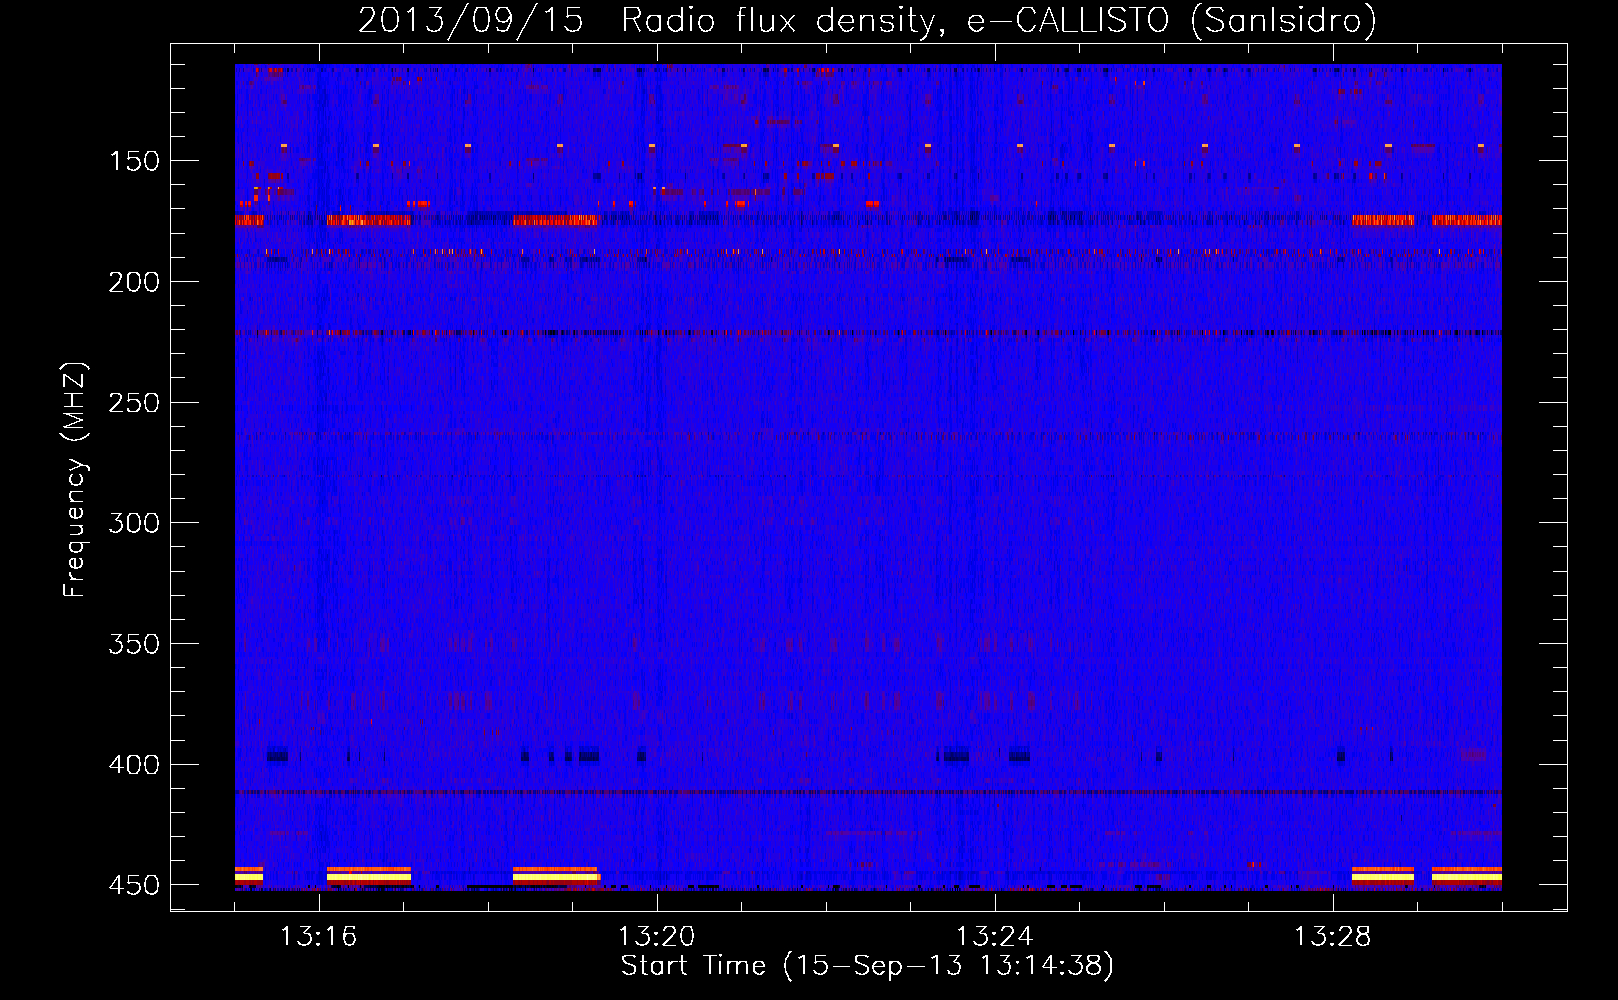Click the 350 frequency tick label

tap(134, 644)
